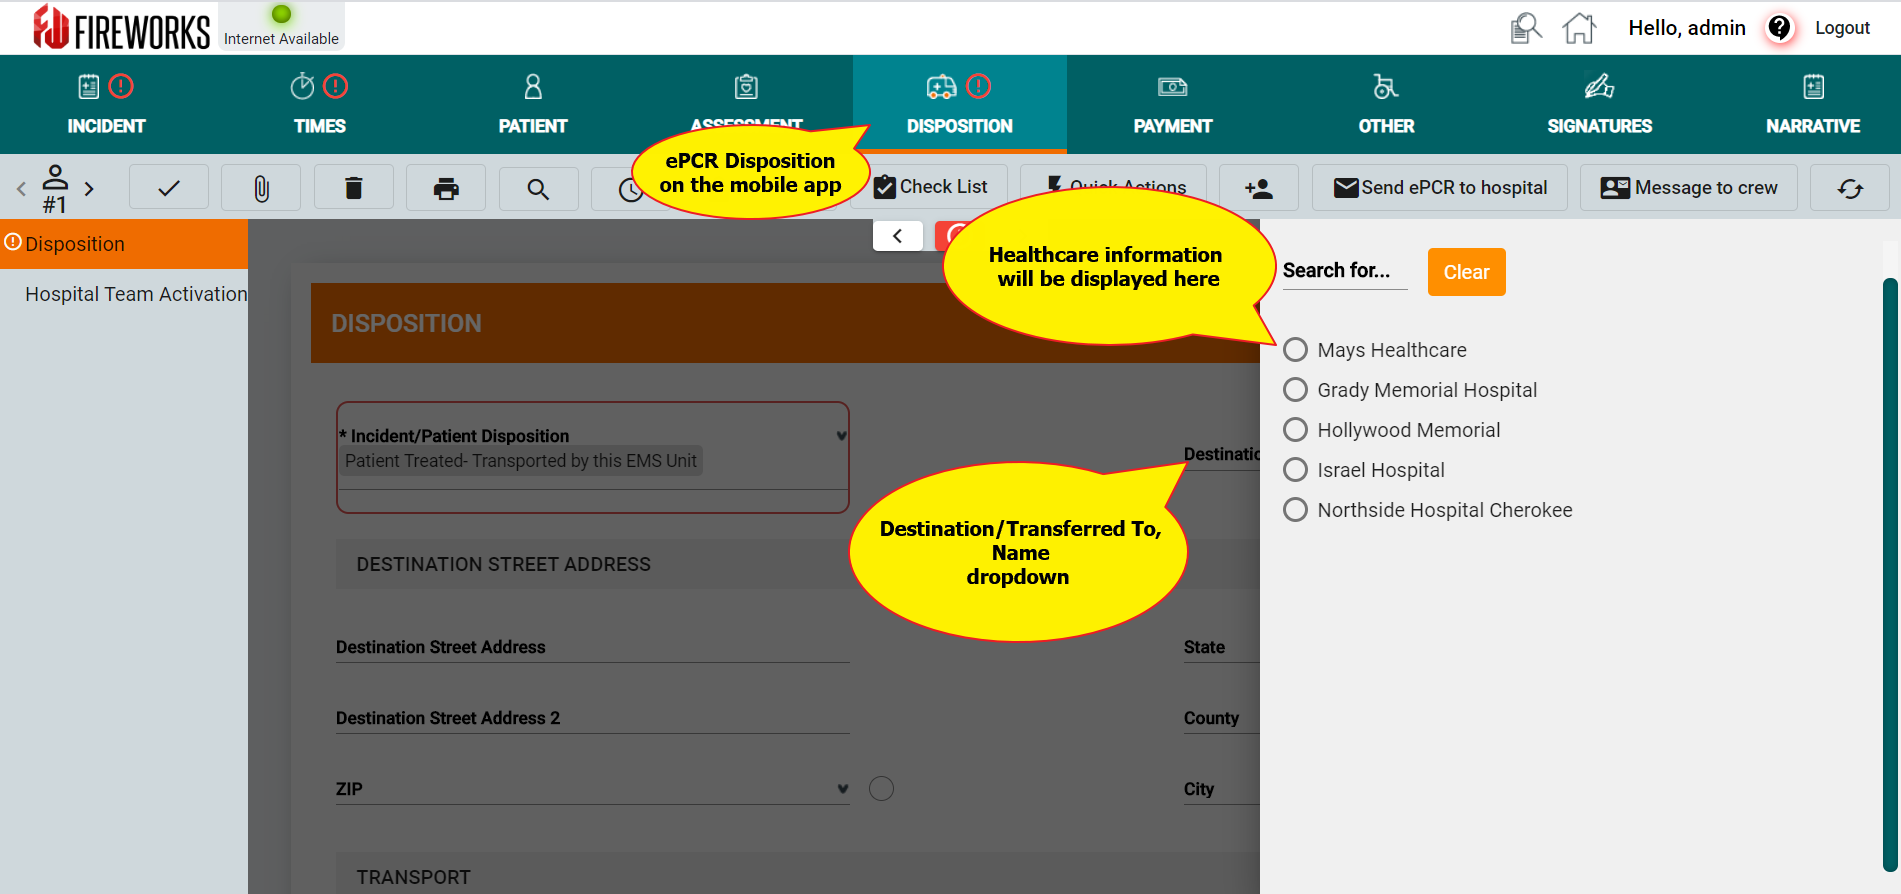The image size is (1901, 894).
Task: Click the checkmark validate toolbar button
Action: pos(169,187)
